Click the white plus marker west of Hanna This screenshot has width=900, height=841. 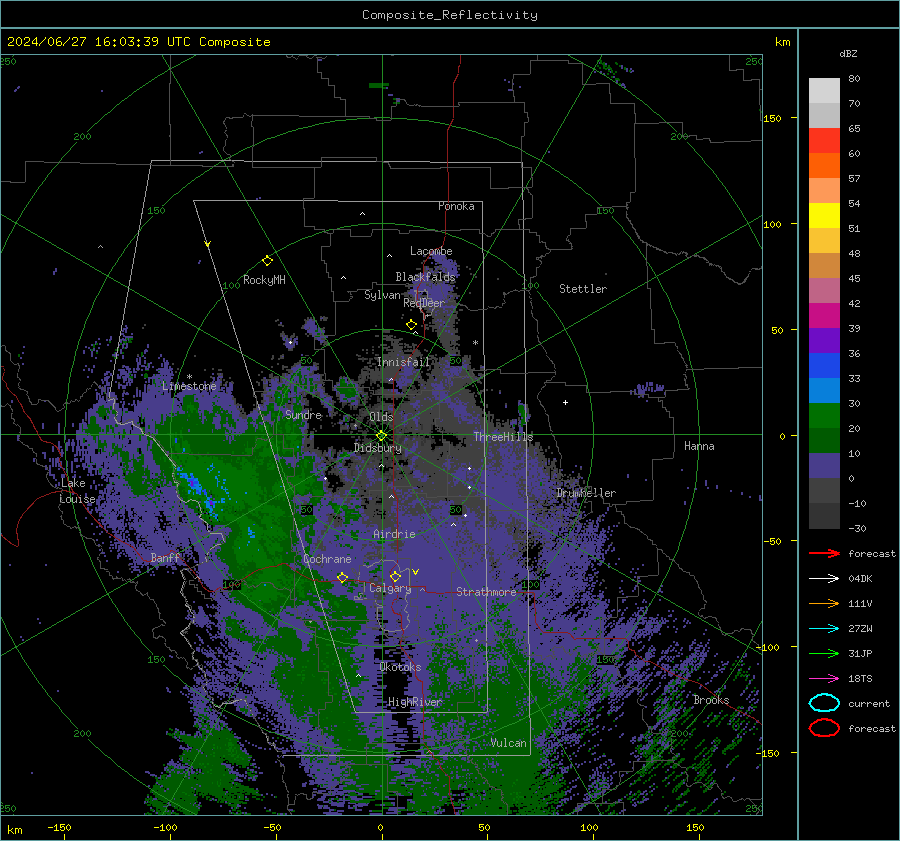[565, 402]
